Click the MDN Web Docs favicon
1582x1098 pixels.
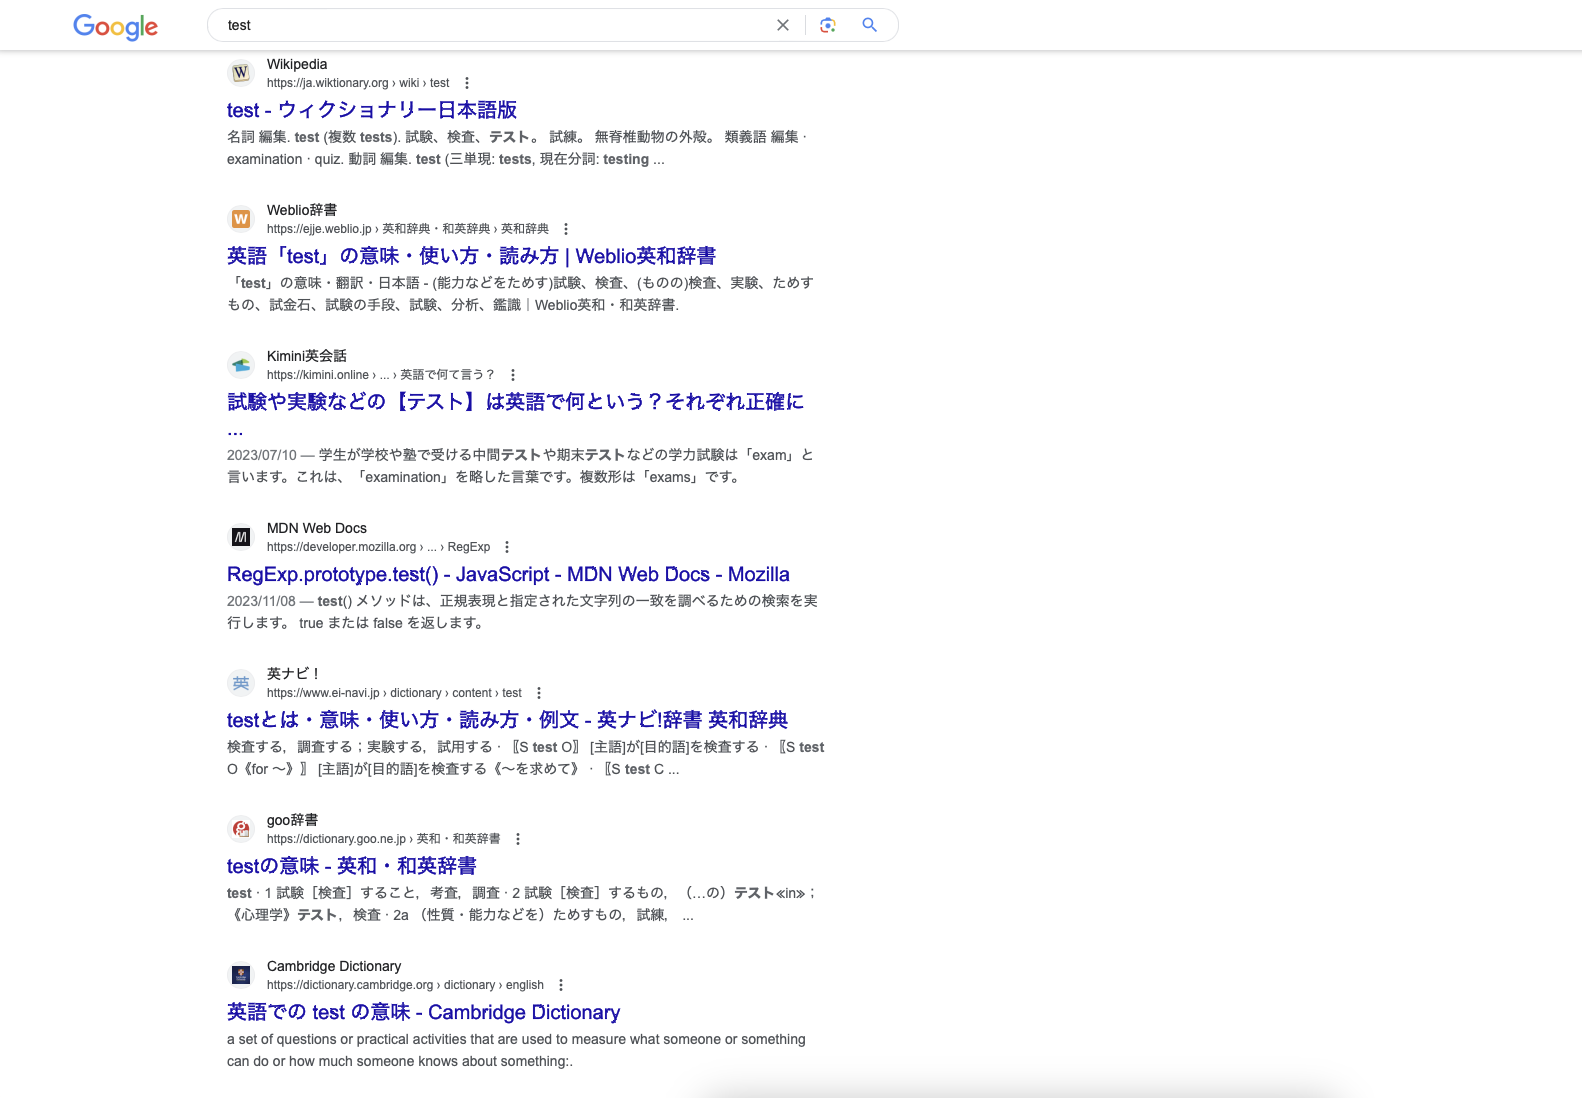point(241,537)
